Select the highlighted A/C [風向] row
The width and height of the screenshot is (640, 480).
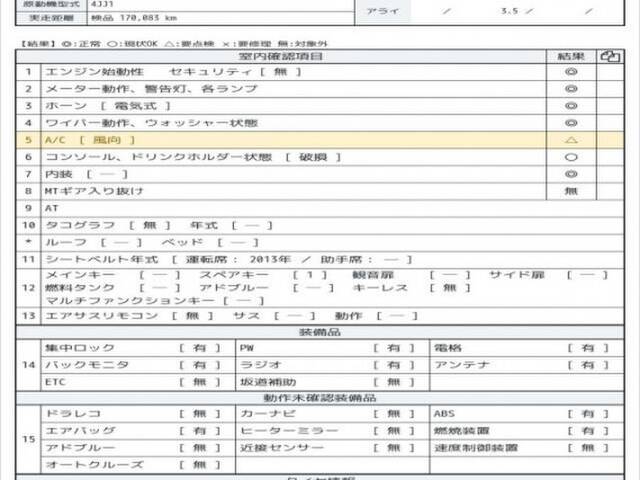[x=320, y=140]
